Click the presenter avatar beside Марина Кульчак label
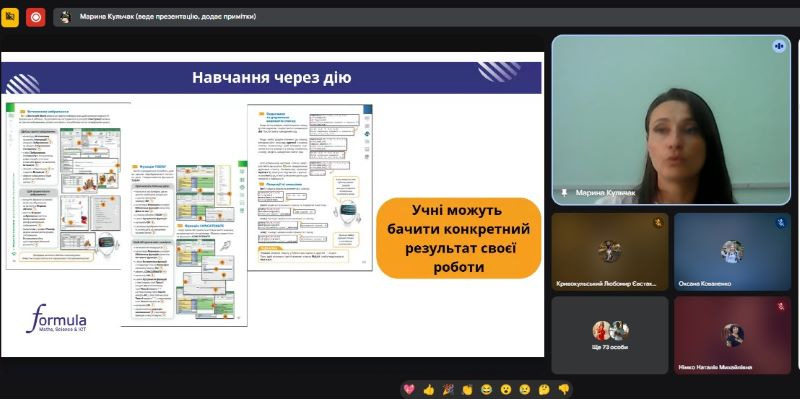This screenshot has width=800, height=399. (65, 17)
